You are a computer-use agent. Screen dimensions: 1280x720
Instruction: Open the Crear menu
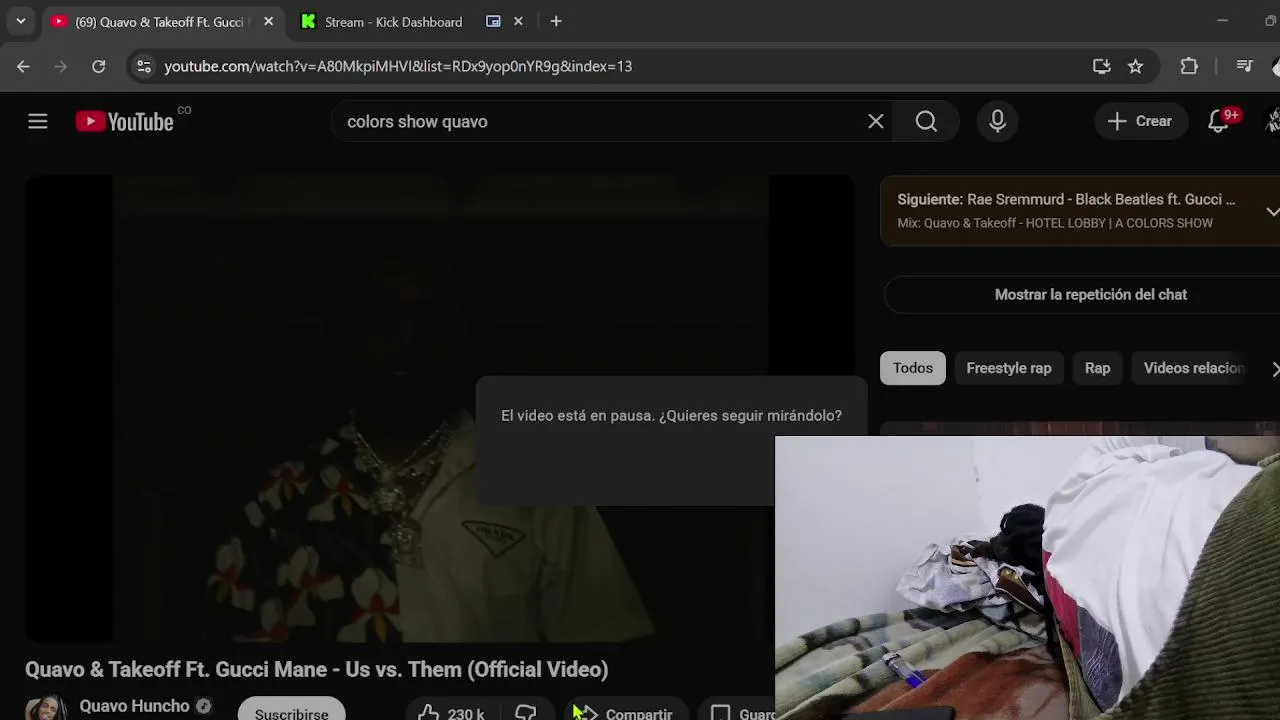pos(1140,121)
